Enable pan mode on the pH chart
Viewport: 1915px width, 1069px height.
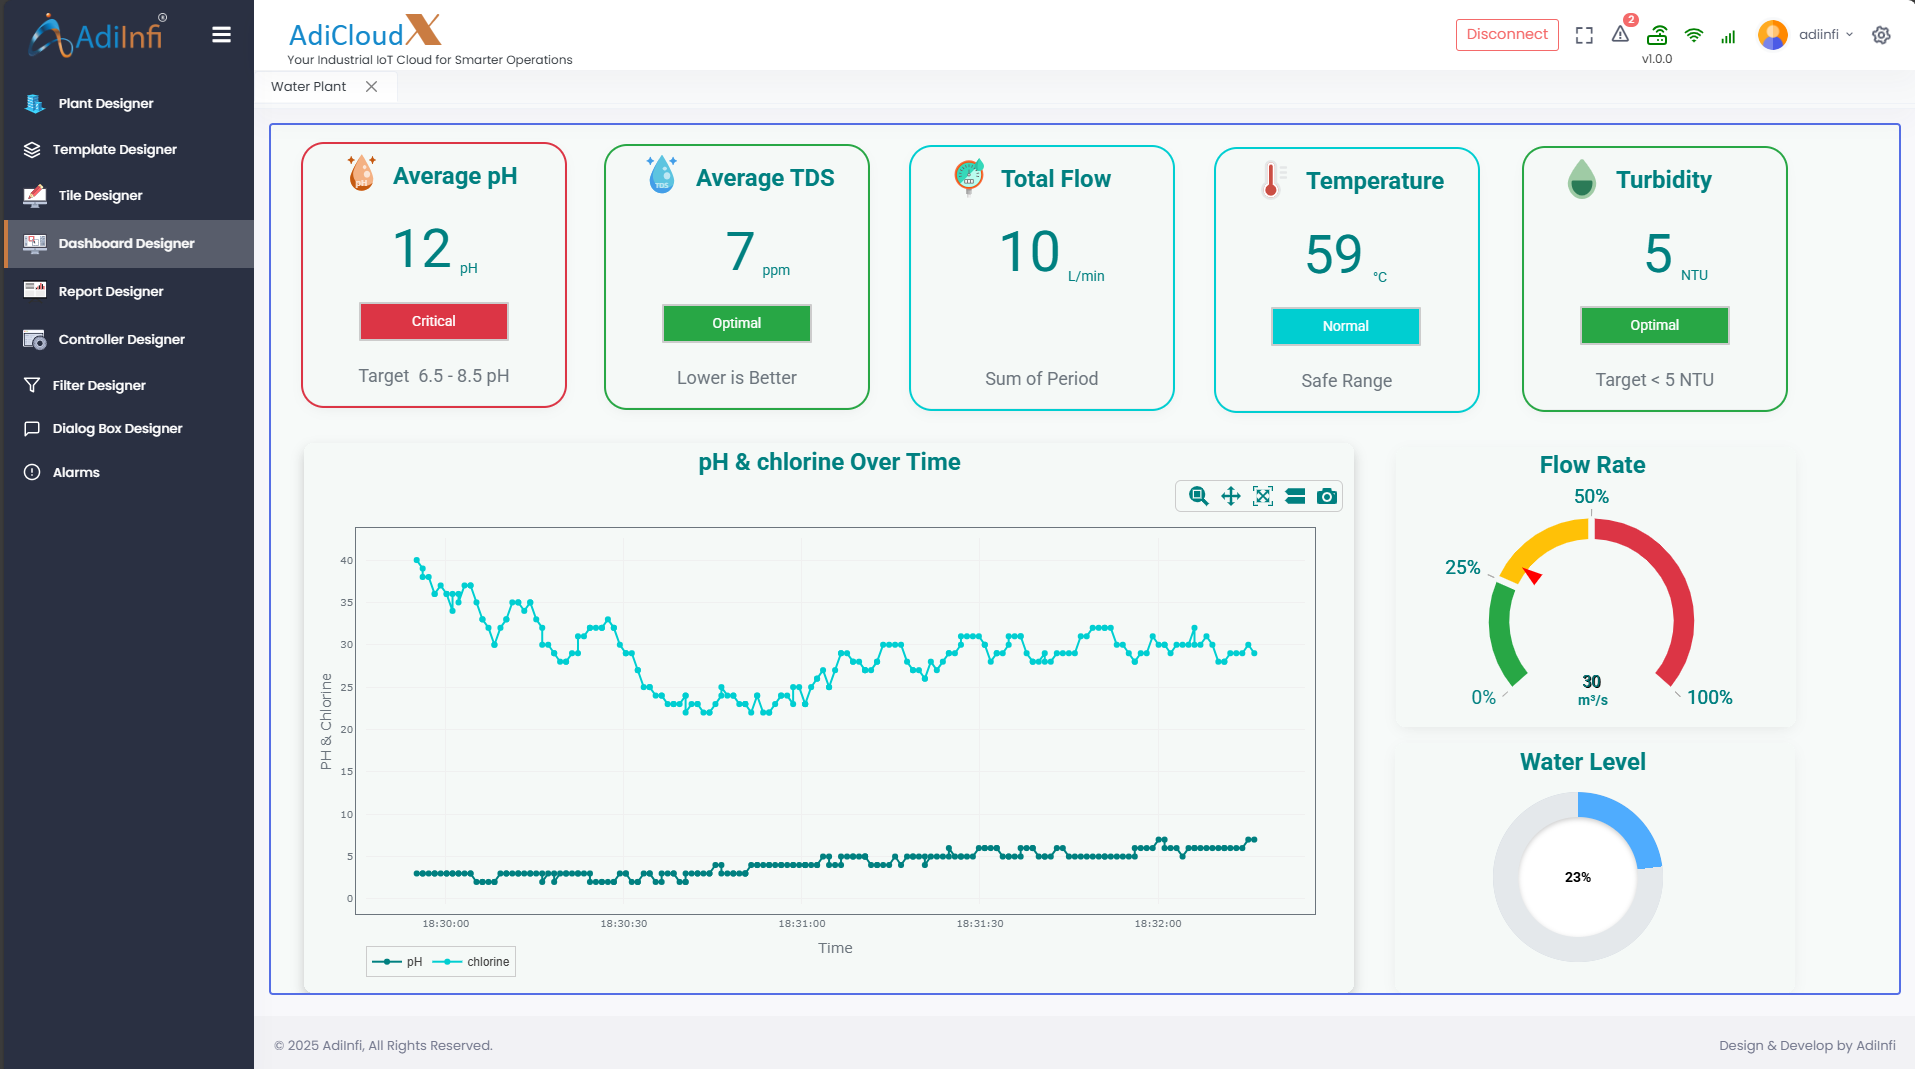1230,495
